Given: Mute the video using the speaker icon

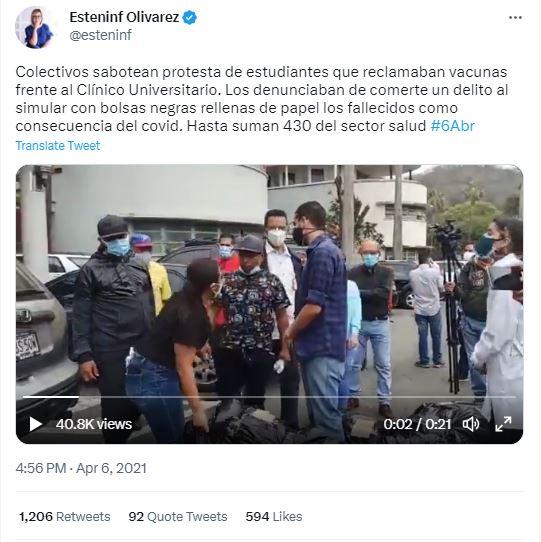Looking at the screenshot, I should (x=471, y=424).
